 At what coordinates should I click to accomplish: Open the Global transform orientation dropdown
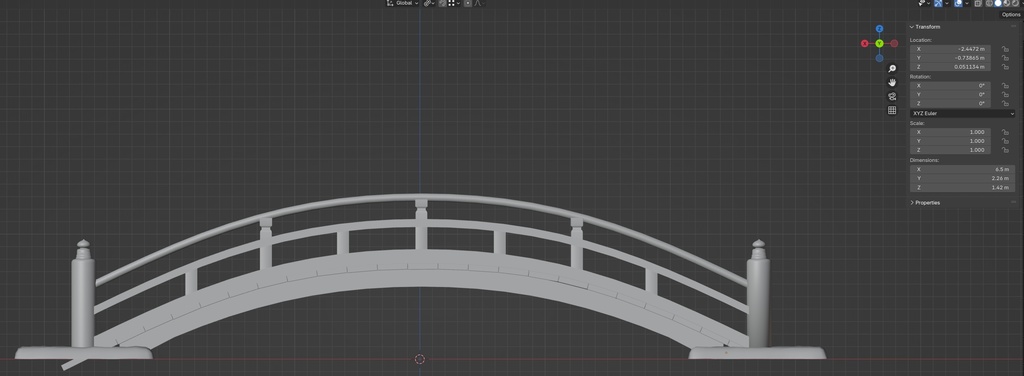point(403,3)
